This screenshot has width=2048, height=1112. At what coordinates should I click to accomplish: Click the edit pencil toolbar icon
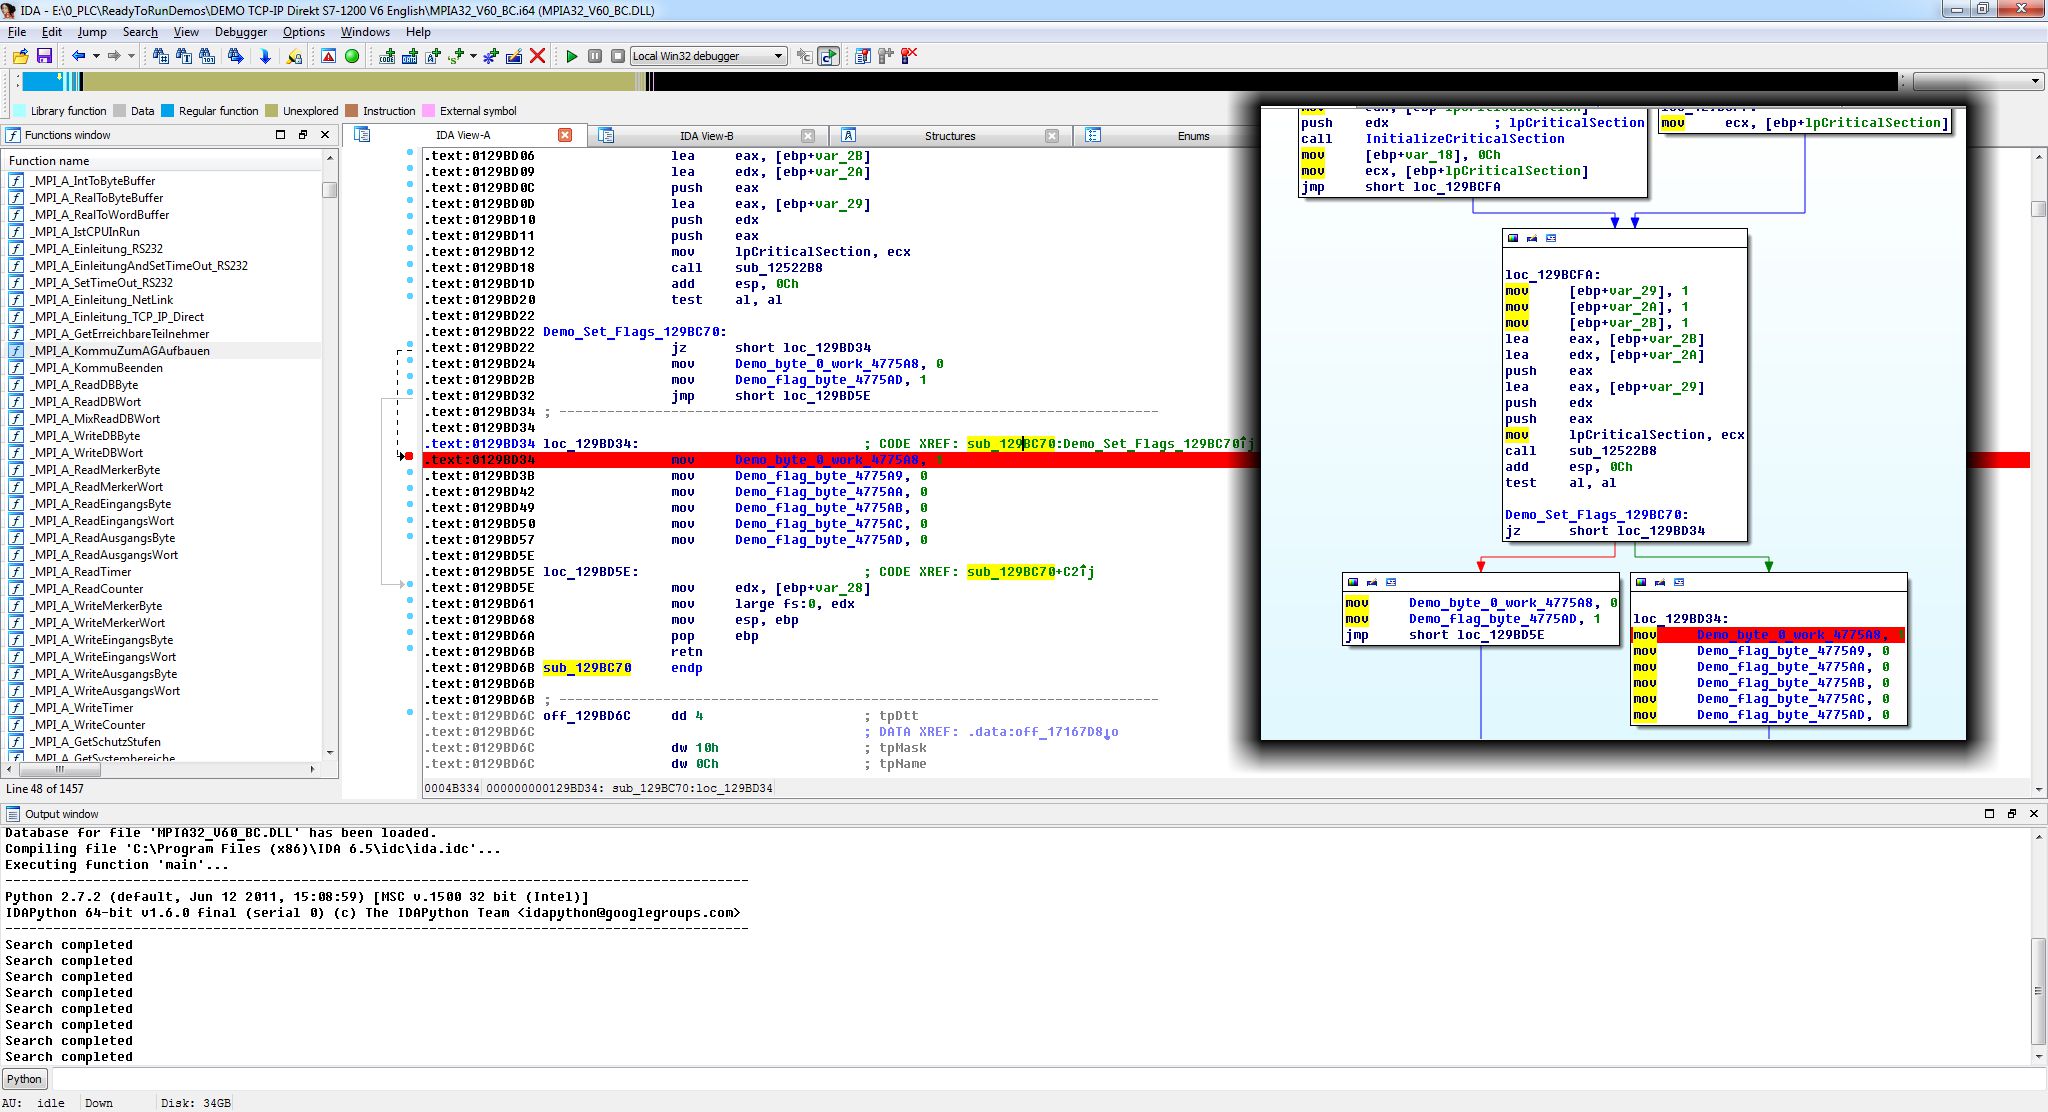tap(514, 56)
